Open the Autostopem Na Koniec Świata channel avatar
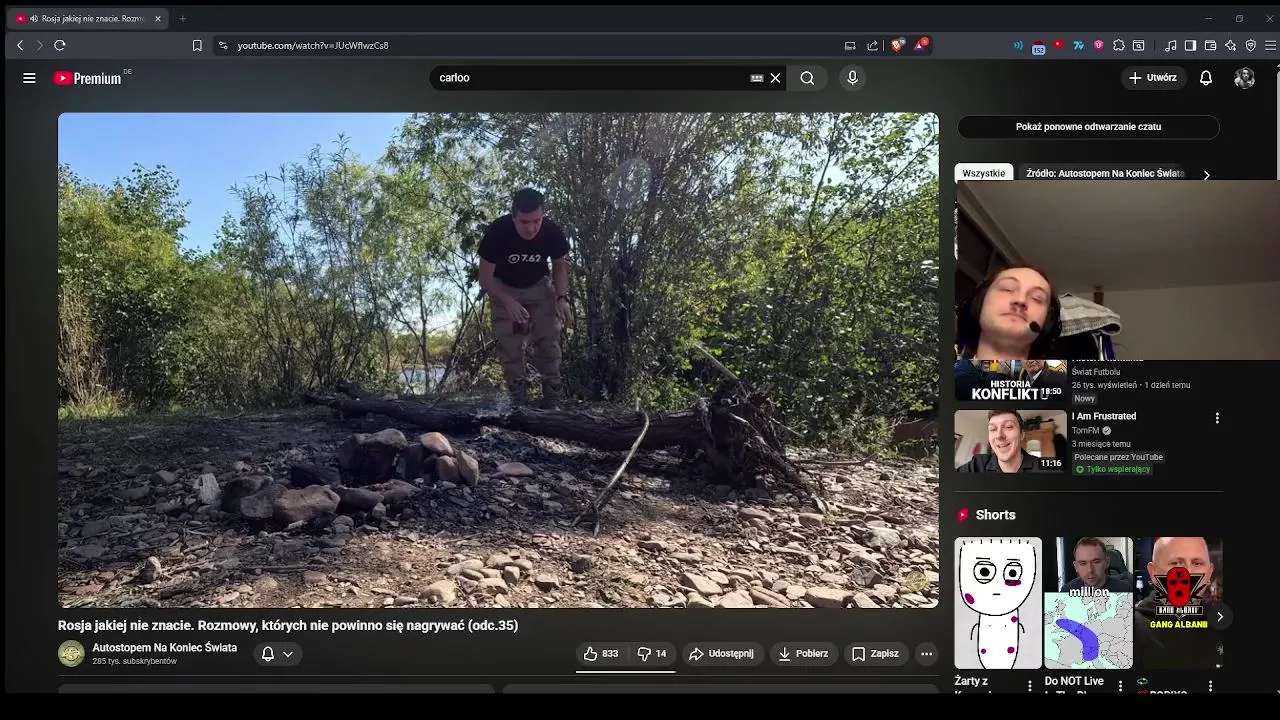 point(71,654)
